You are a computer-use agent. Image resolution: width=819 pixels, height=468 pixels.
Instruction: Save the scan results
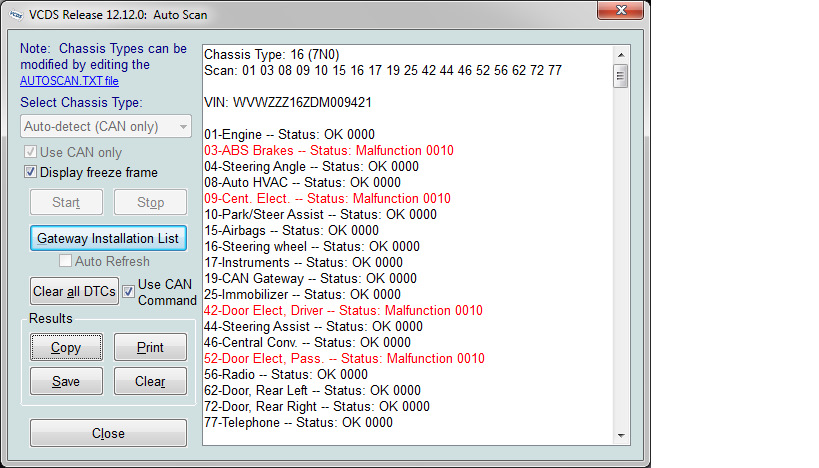click(66, 381)
